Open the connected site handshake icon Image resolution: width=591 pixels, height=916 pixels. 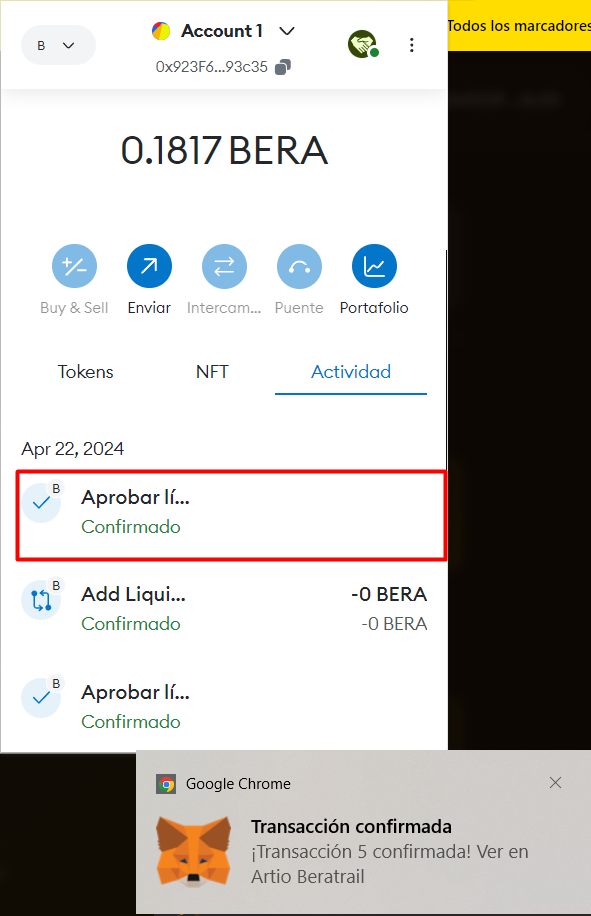pyautogui.click(x=363, y=44)
